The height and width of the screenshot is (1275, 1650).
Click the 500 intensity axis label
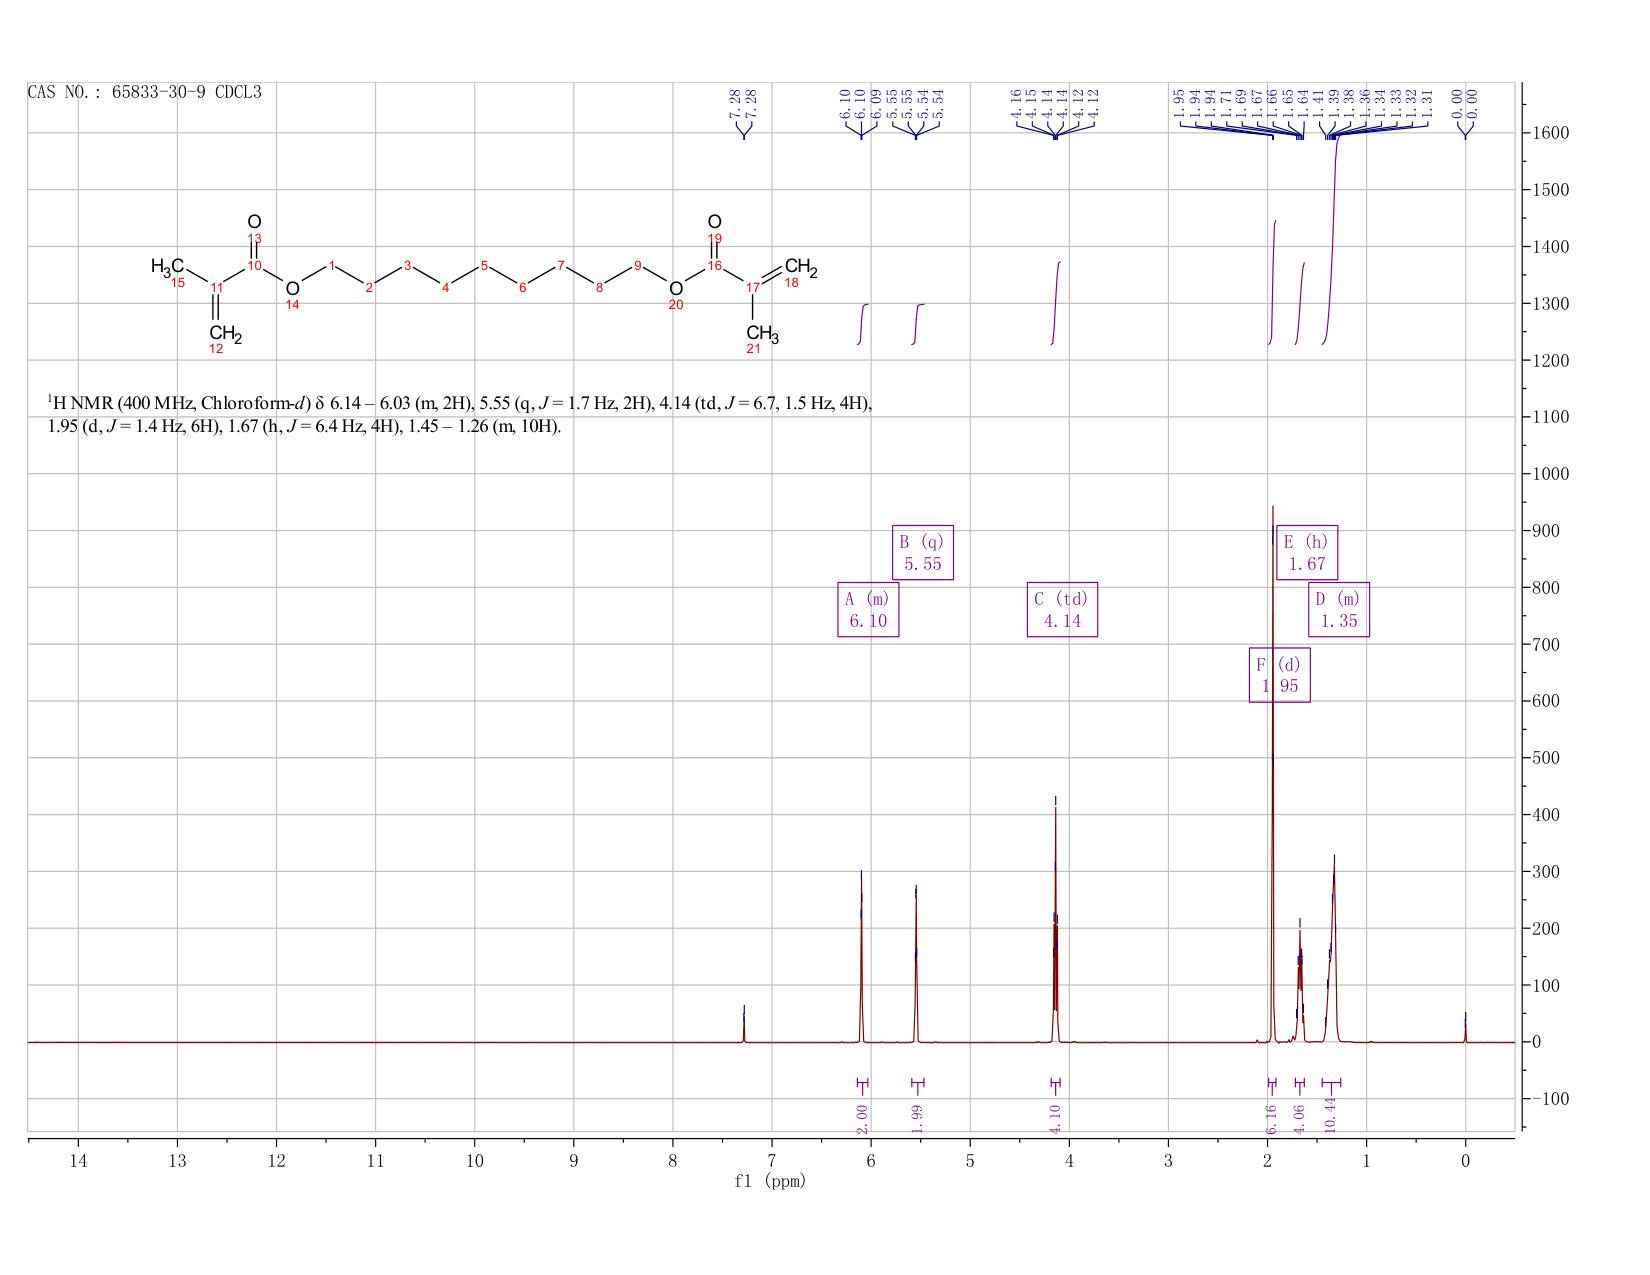pyautogui.click(x=1544, y=758)
